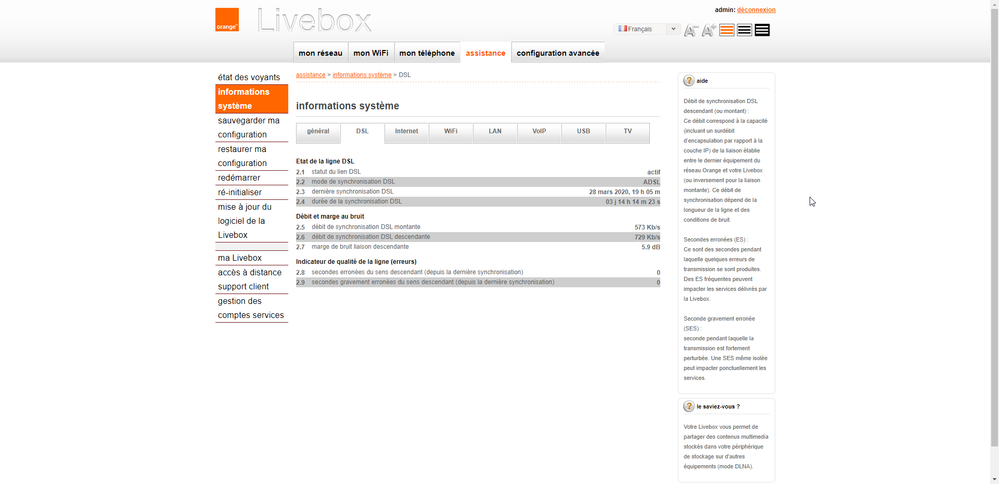Open 'état des voyants' in sidebar
The image size is (999, 484).
(x=249, y=77)
